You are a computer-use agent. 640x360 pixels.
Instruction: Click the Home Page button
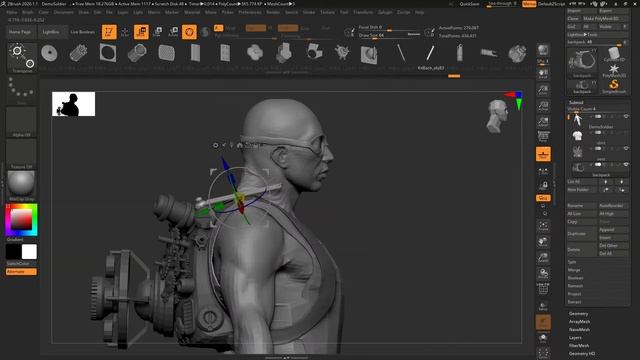[x=20, y=32]
